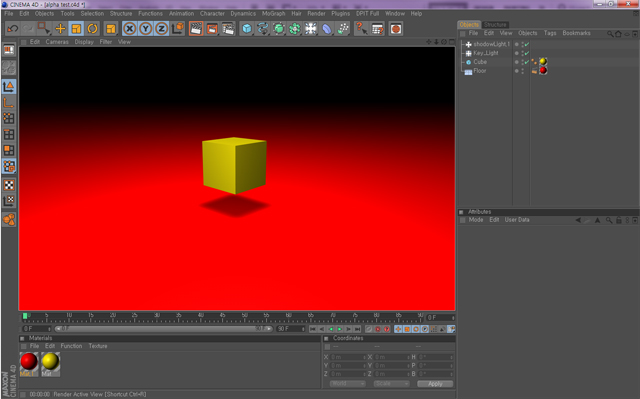
Task: Select the Model mode sidebar icon
Action: coord(9,86)
